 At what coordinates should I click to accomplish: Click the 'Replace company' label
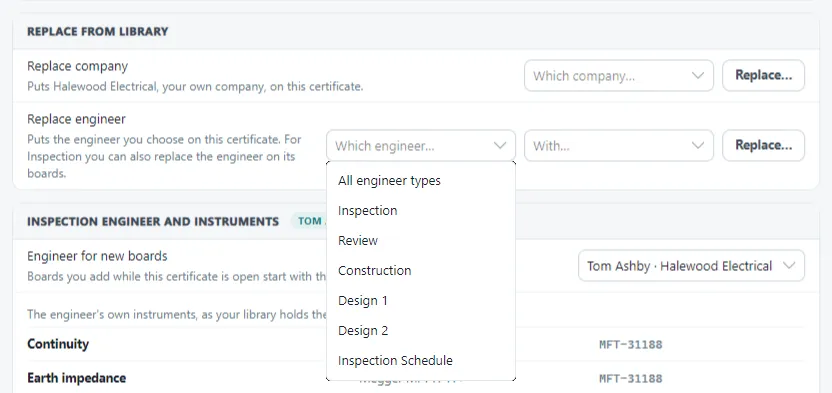(77, 66)
